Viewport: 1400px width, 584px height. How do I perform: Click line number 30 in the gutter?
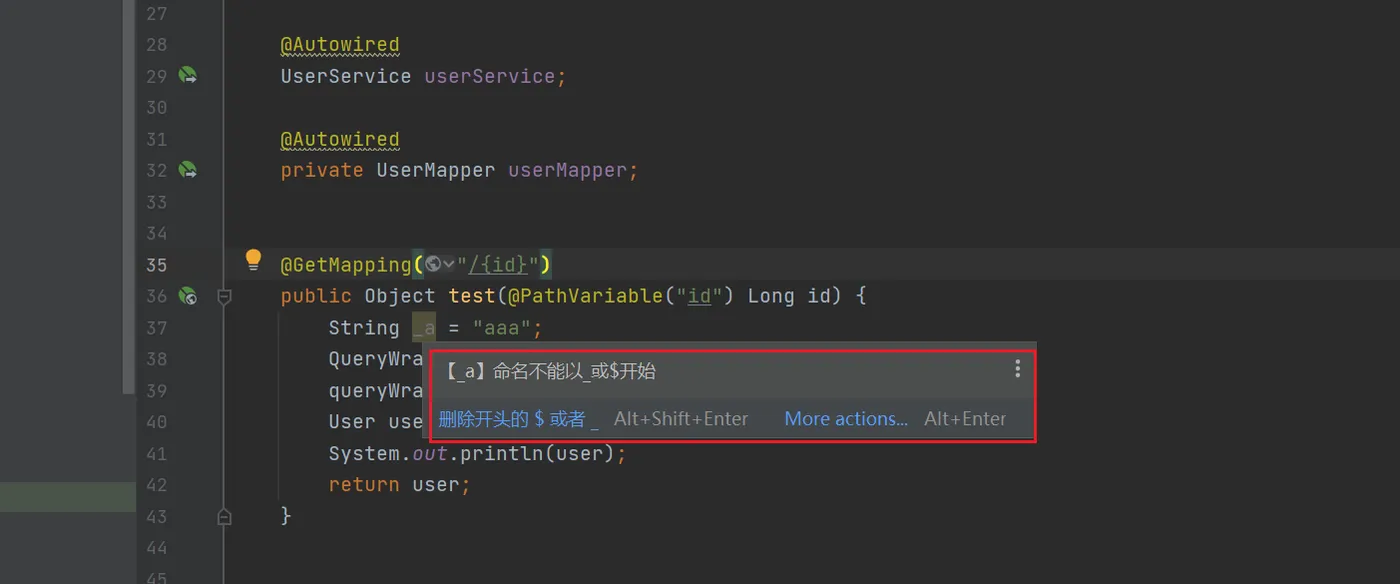point(156,107)
